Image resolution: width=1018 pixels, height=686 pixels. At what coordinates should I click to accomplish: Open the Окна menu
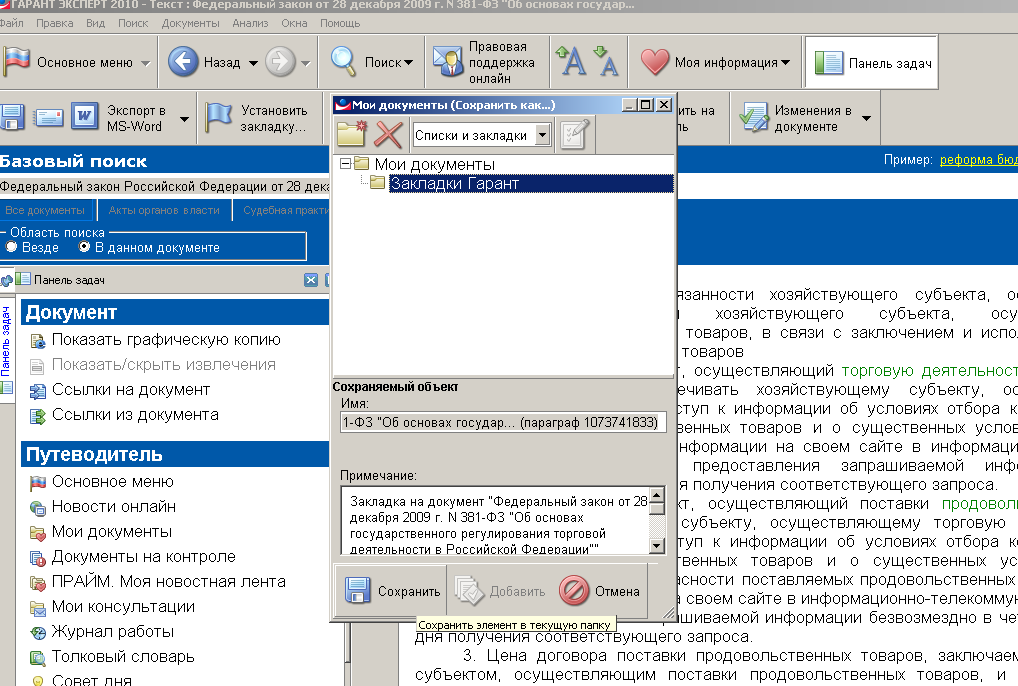[x=294, y=23]
